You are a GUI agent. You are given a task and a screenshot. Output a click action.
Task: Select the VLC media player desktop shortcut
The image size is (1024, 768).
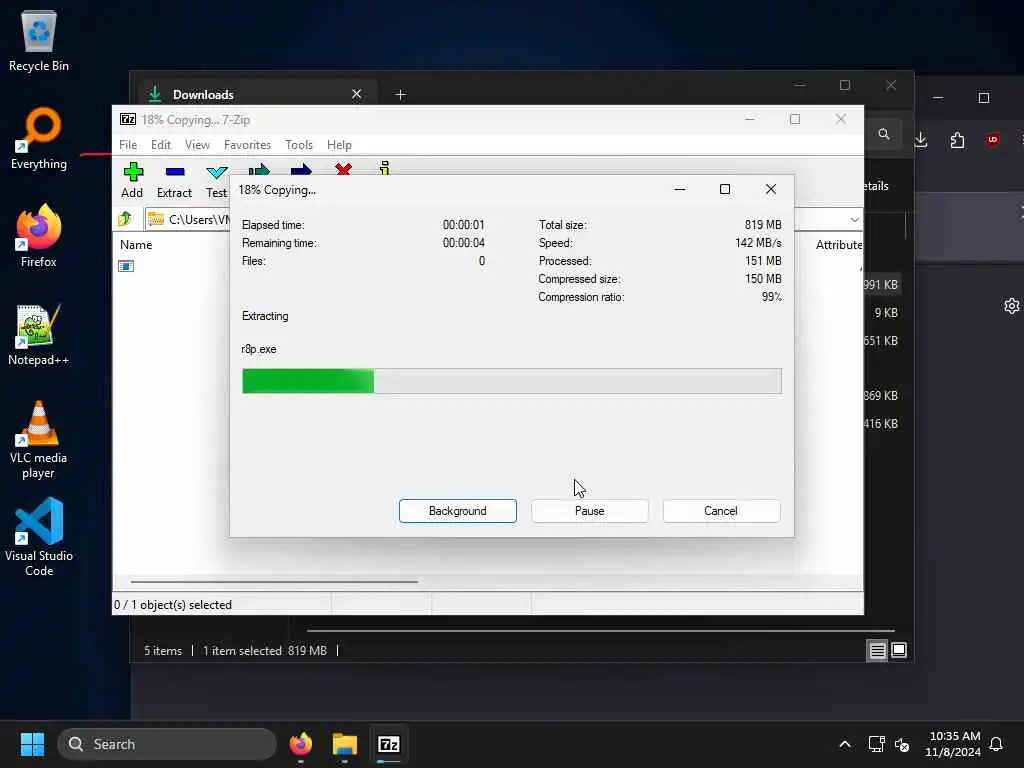coord(39,440)
